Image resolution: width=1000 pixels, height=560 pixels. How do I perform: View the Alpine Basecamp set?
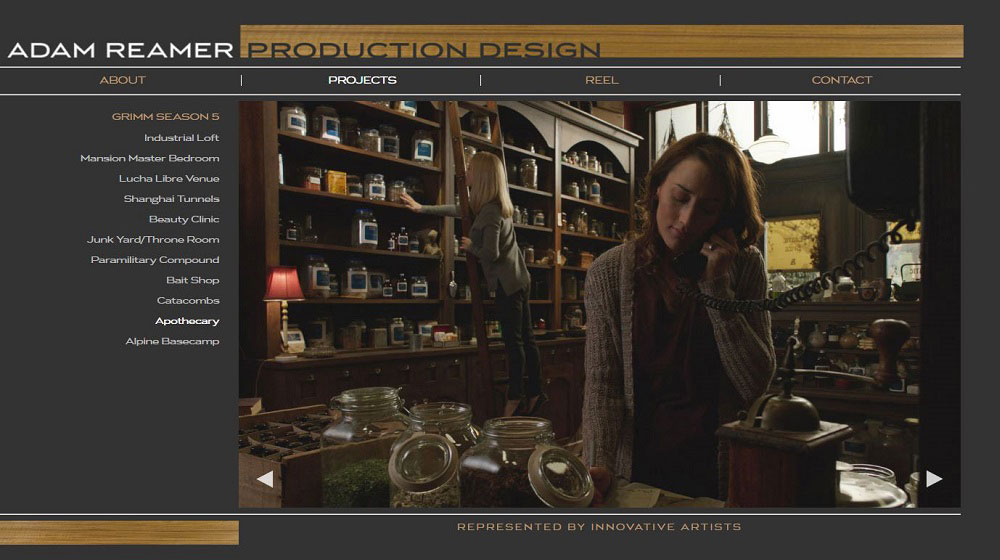click(x=172, y=341)
